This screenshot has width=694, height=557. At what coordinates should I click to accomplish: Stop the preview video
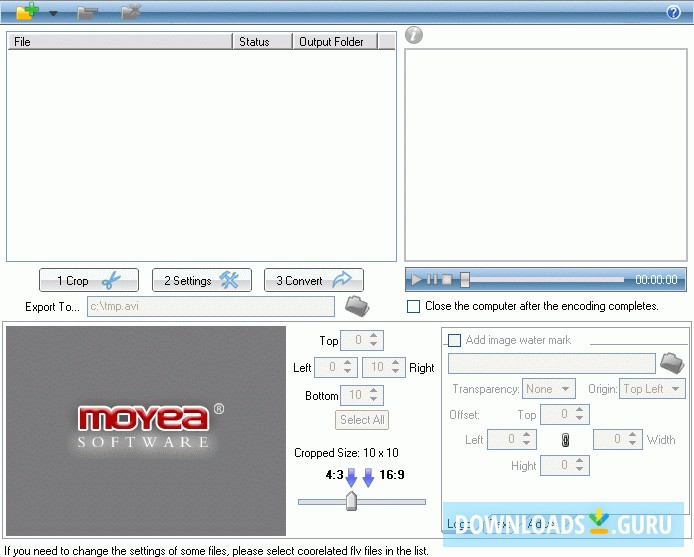point(447,279)
